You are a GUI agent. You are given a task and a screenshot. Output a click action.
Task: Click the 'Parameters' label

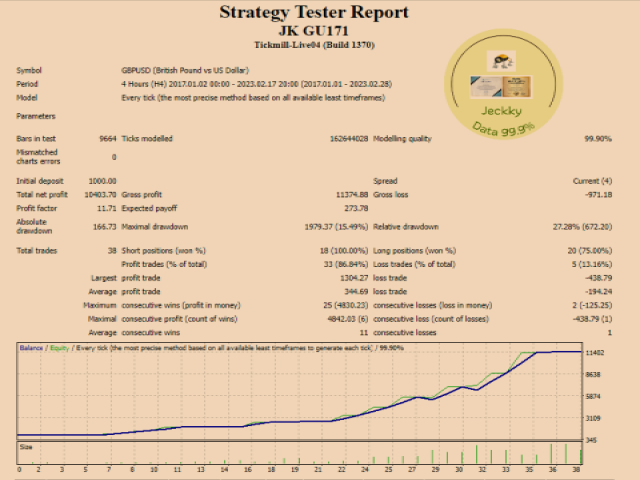tap(36, 116)
